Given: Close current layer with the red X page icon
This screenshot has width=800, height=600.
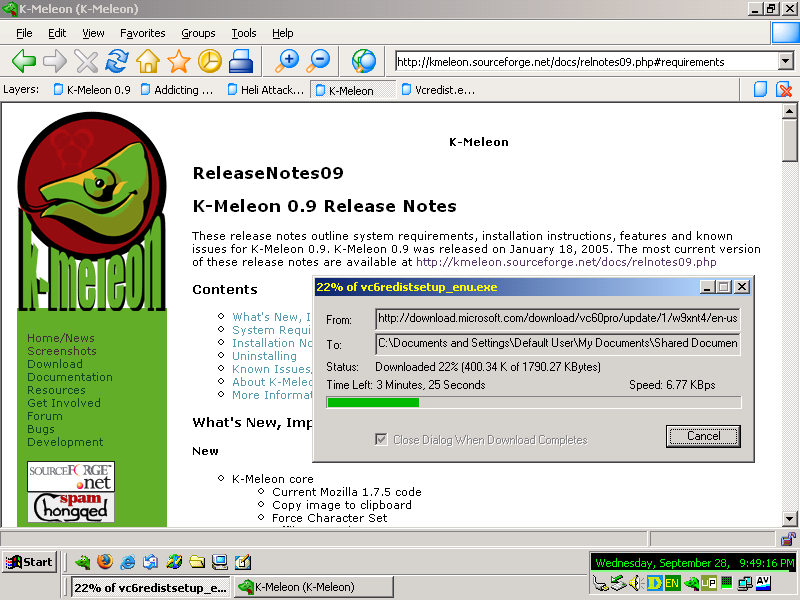Looking at the screenshot, I should pos(784,89).
